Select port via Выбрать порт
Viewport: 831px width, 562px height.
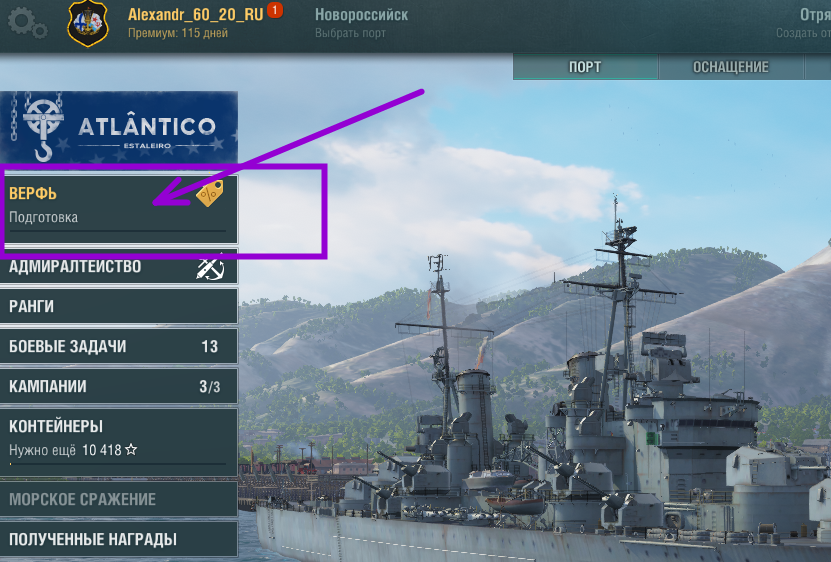click(x=350, y=33)
